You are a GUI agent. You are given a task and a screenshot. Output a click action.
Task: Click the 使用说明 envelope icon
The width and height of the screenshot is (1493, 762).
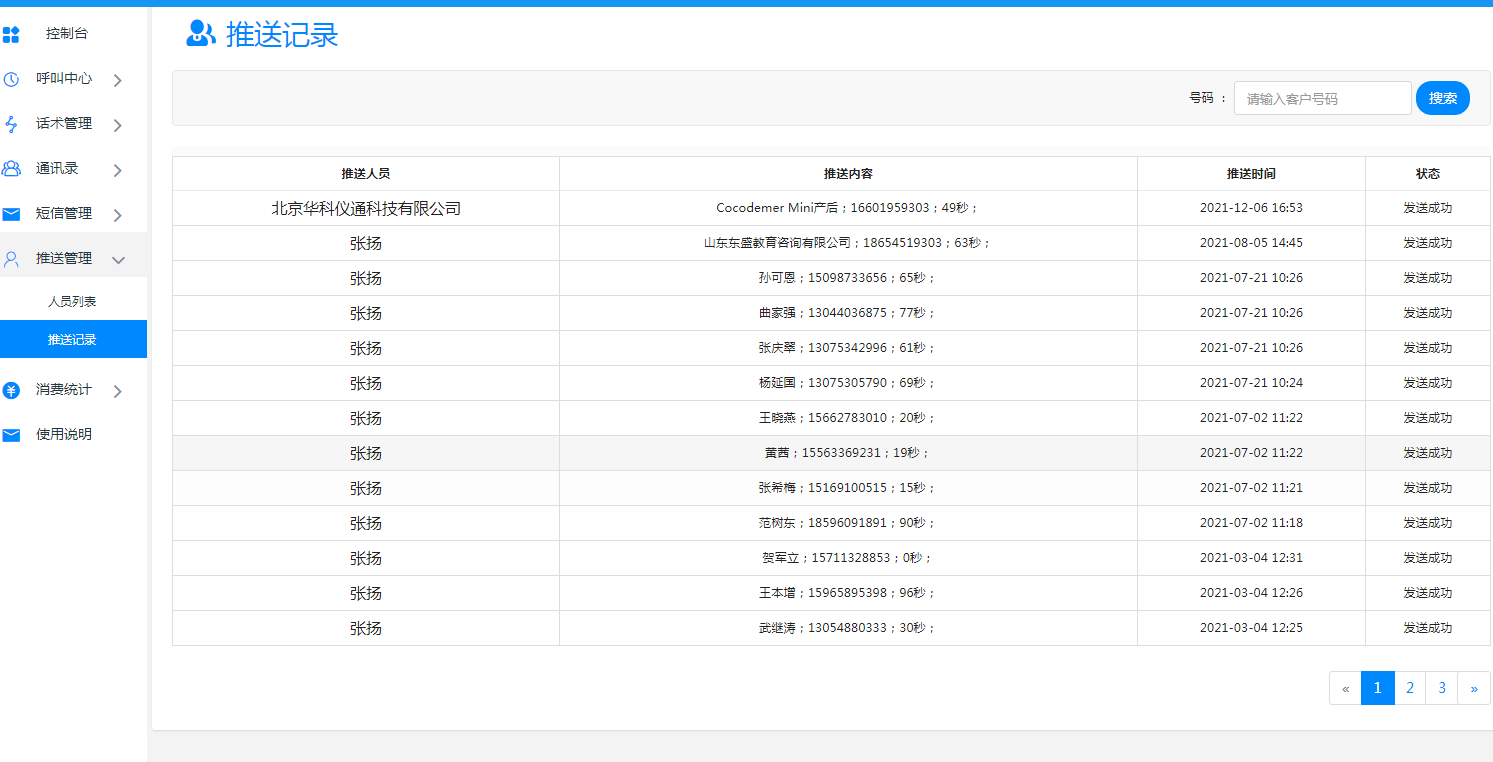tap(11, 435)
